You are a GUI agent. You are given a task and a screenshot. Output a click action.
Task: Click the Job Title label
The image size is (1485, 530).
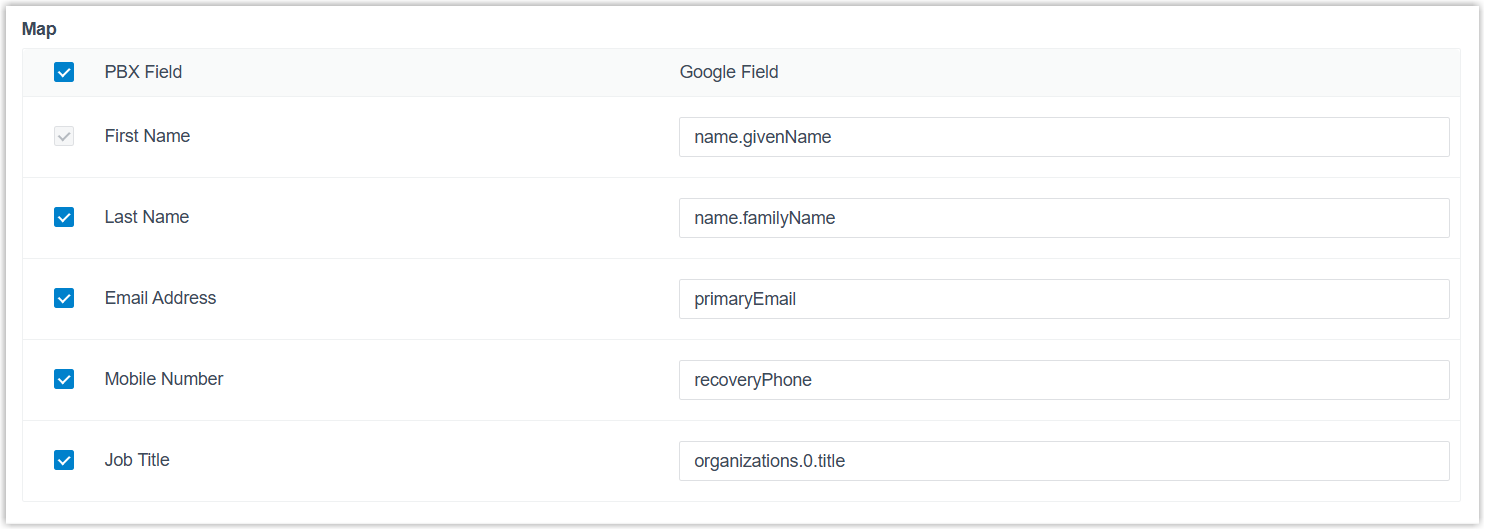[x=137, y=460]
